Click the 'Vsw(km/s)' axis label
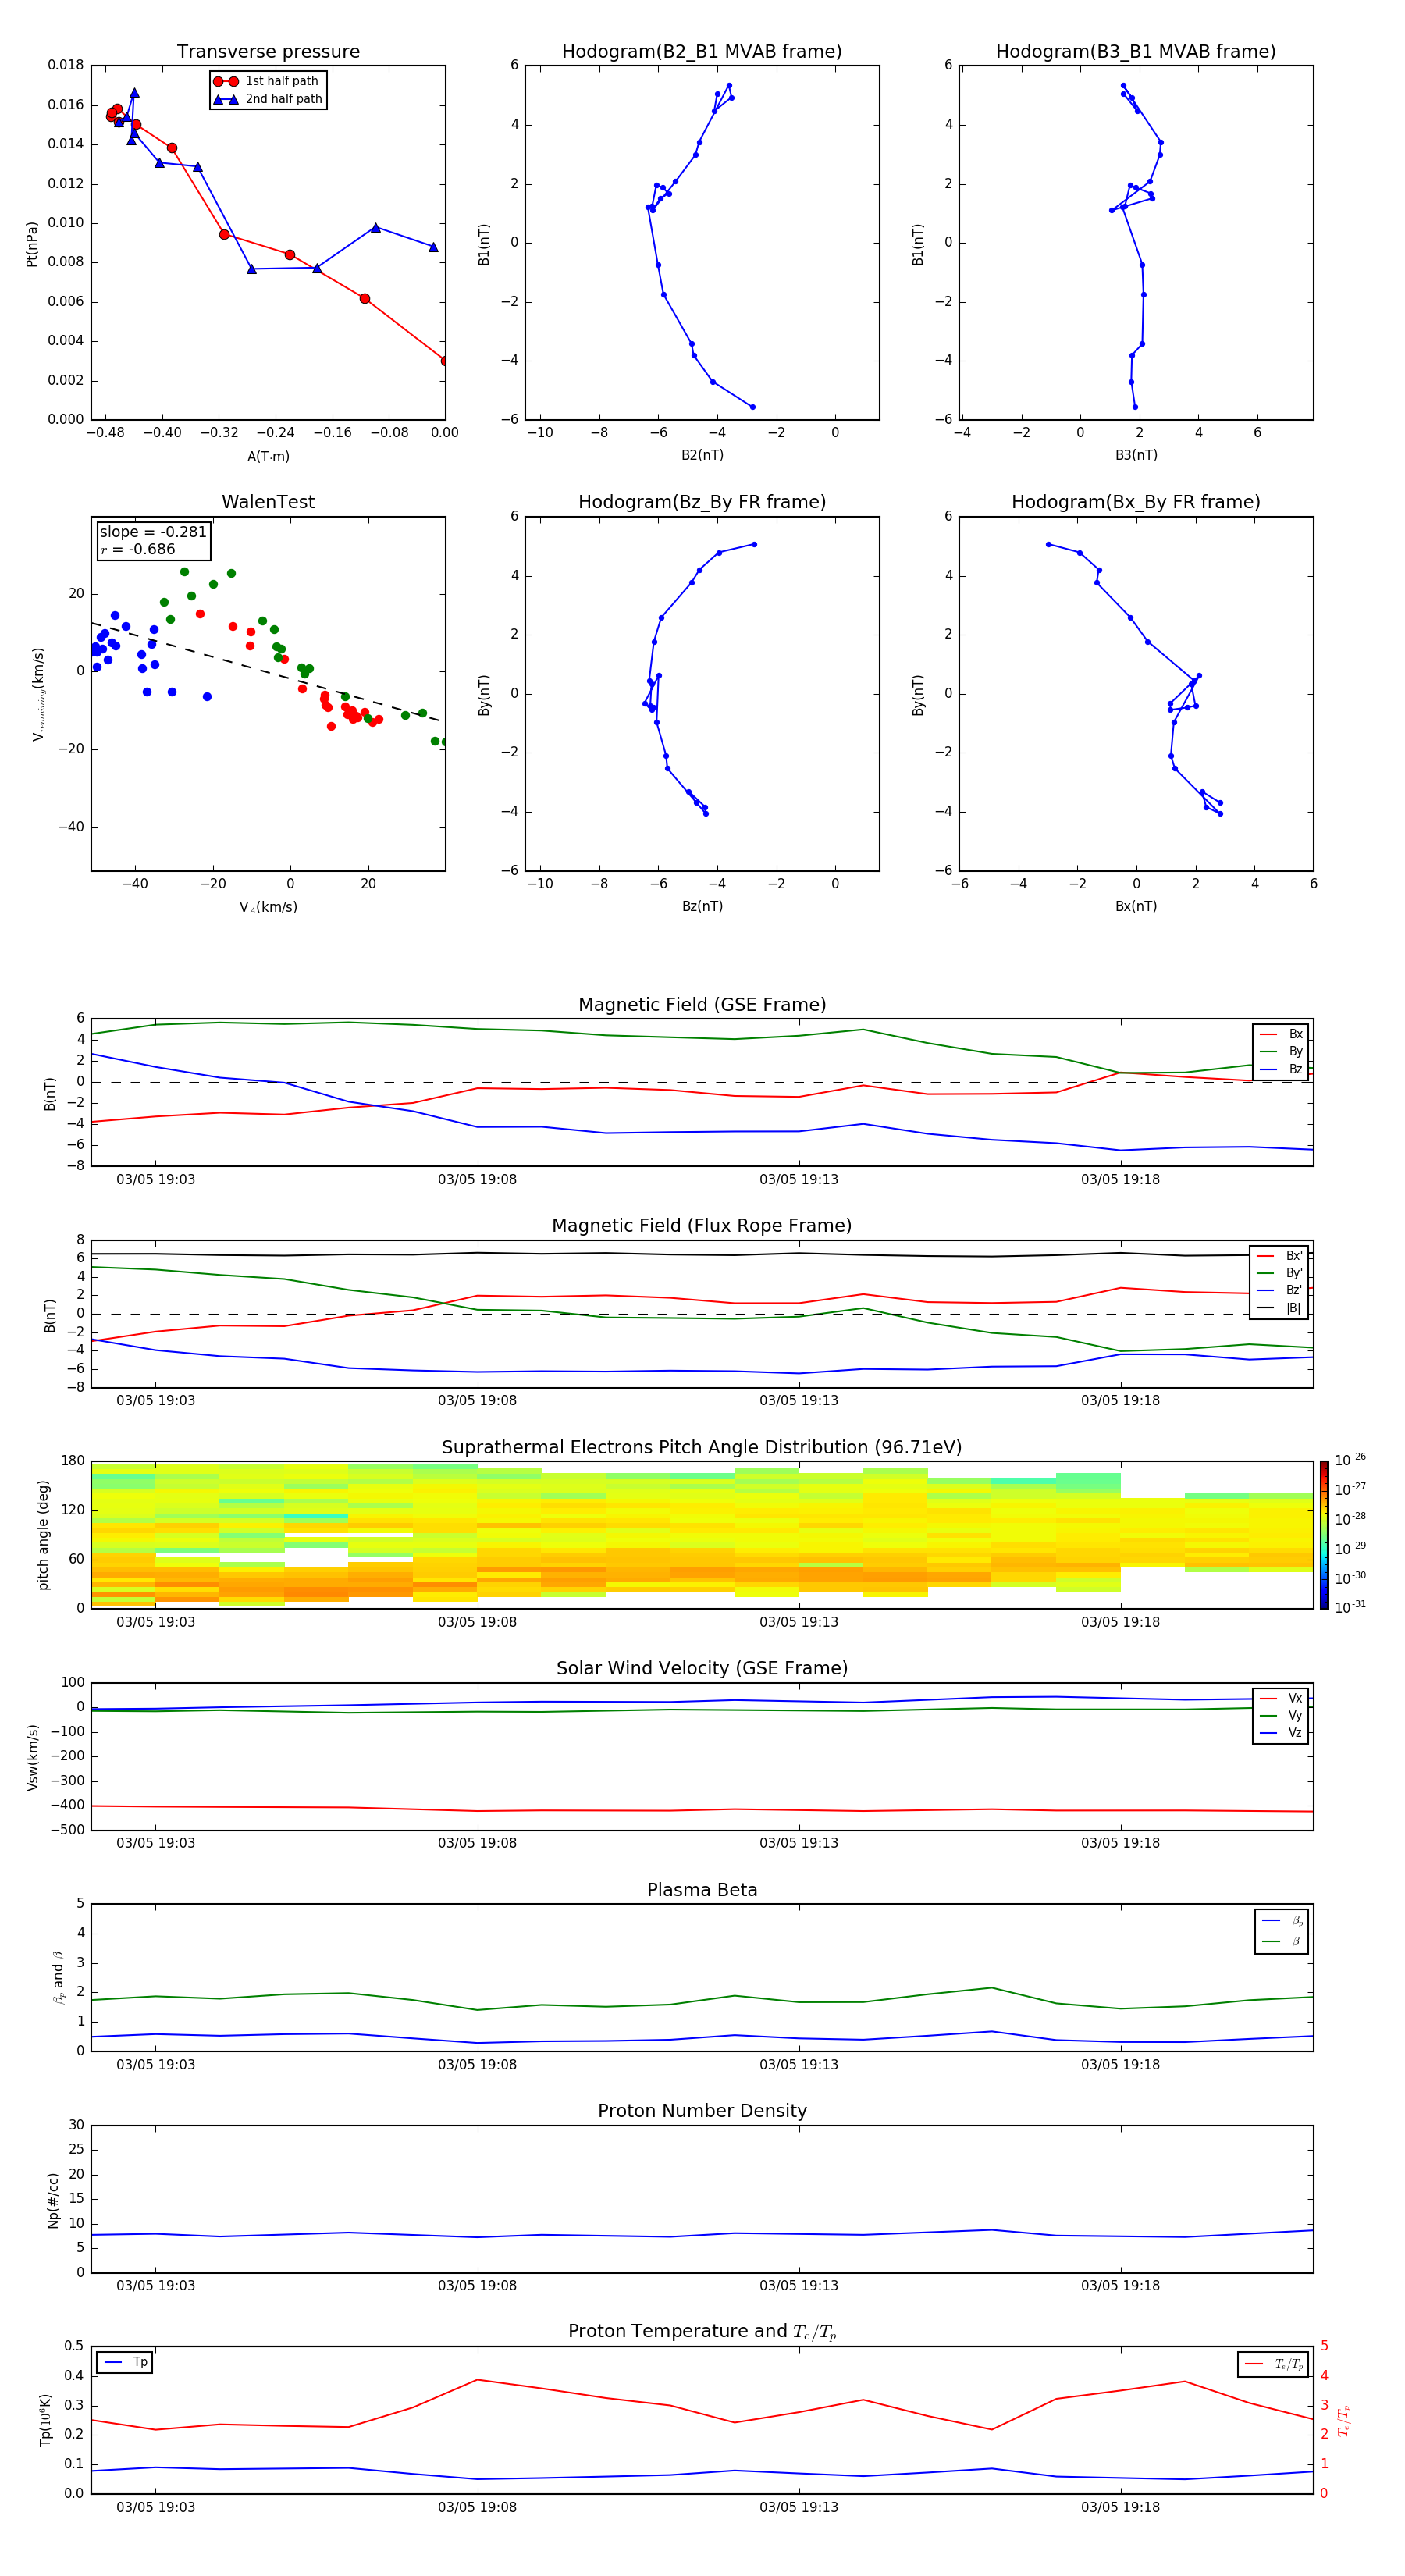Image resolution: width=1405 pixels, height=2576 pixels. [x=32, y=1757]
